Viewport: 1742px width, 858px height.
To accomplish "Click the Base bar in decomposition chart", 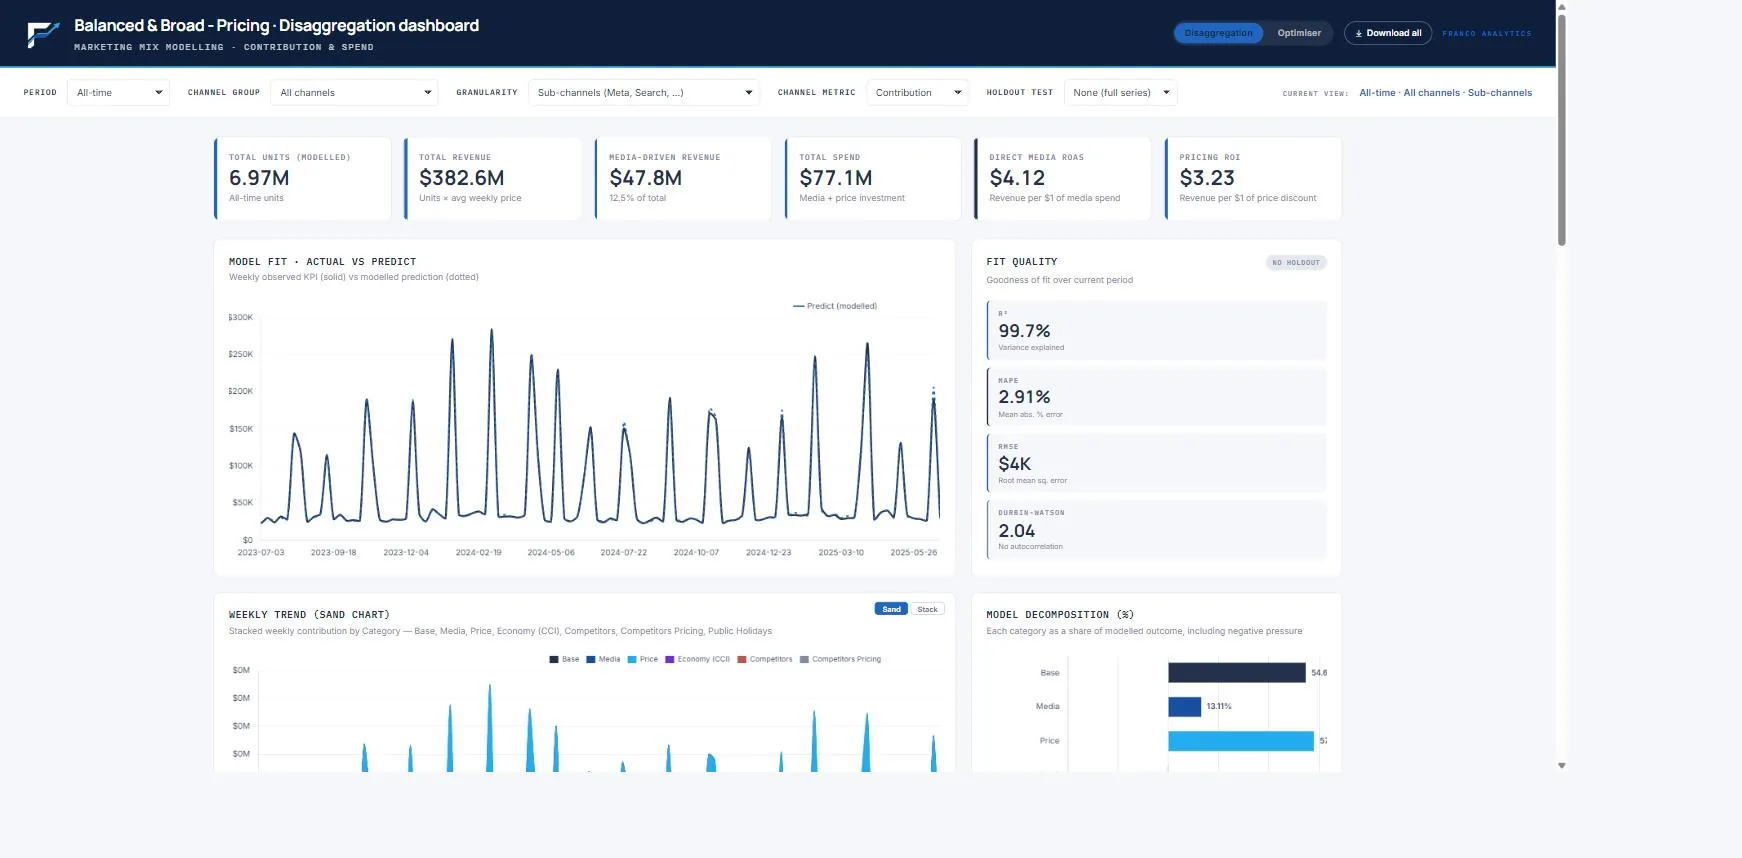I will coord(1237,673).
